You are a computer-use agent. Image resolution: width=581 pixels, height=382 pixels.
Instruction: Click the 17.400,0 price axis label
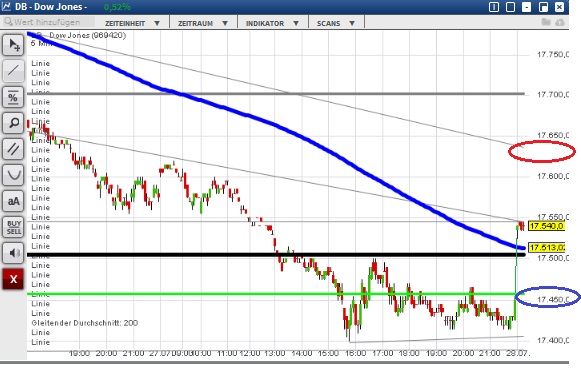[x=552, y=340]
